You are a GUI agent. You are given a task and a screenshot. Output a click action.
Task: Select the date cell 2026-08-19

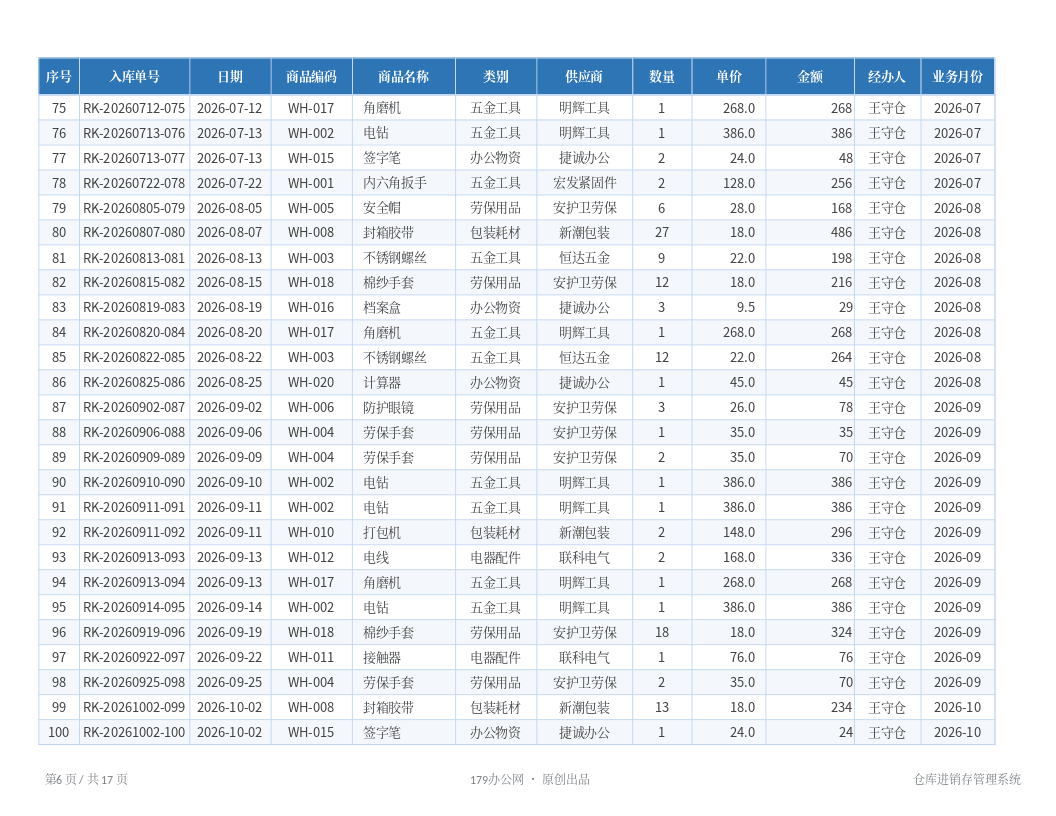click(x=230, y=308)
